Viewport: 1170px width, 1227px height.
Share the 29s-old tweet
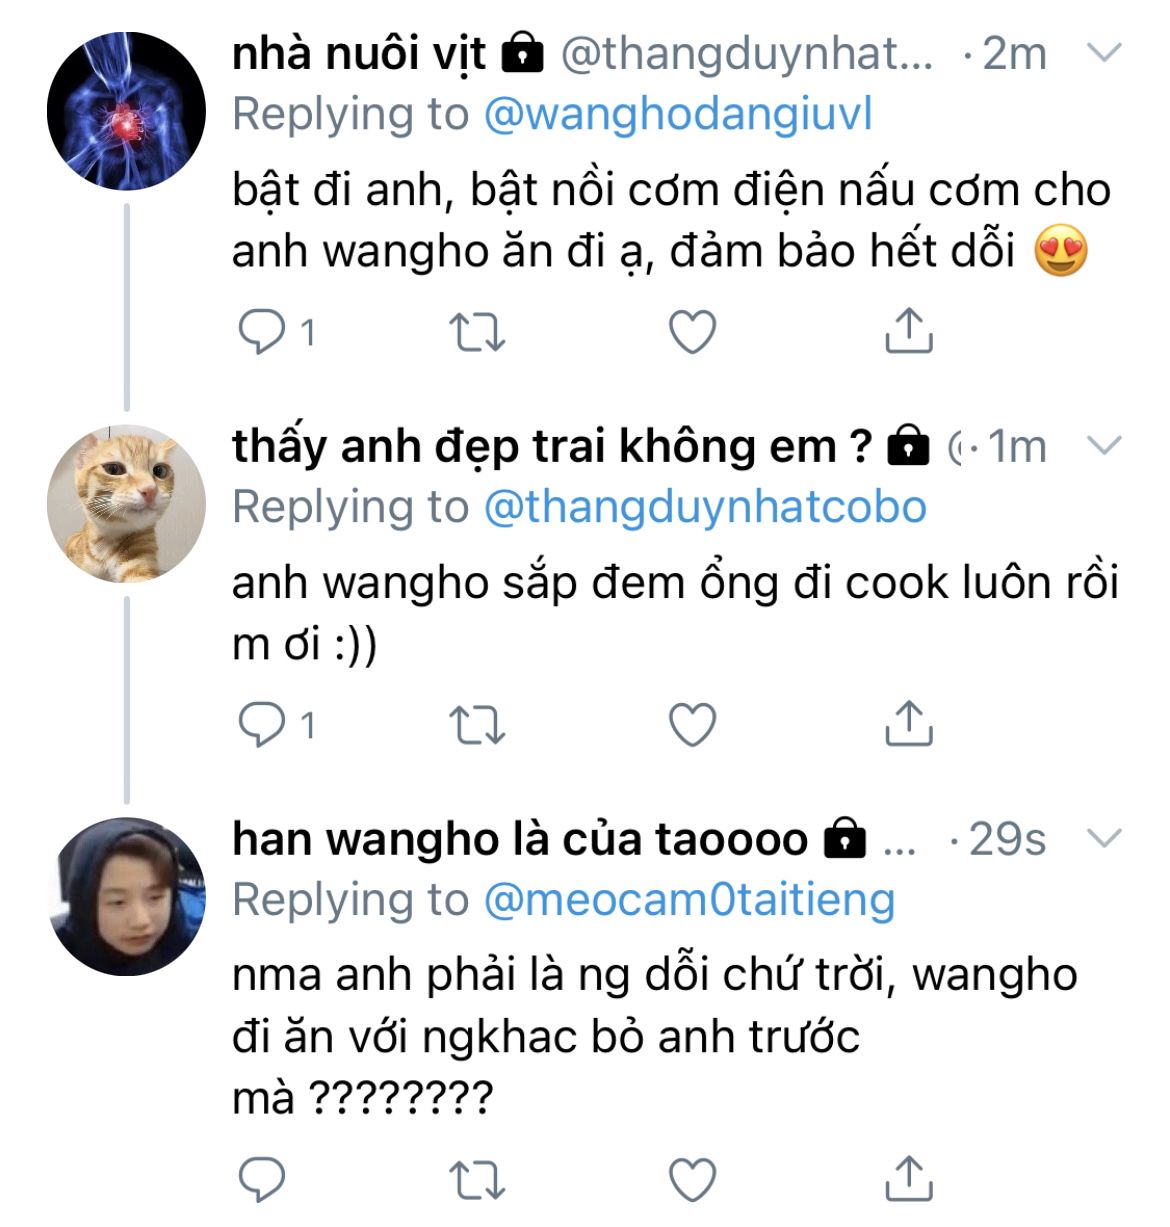point(908,1179)
